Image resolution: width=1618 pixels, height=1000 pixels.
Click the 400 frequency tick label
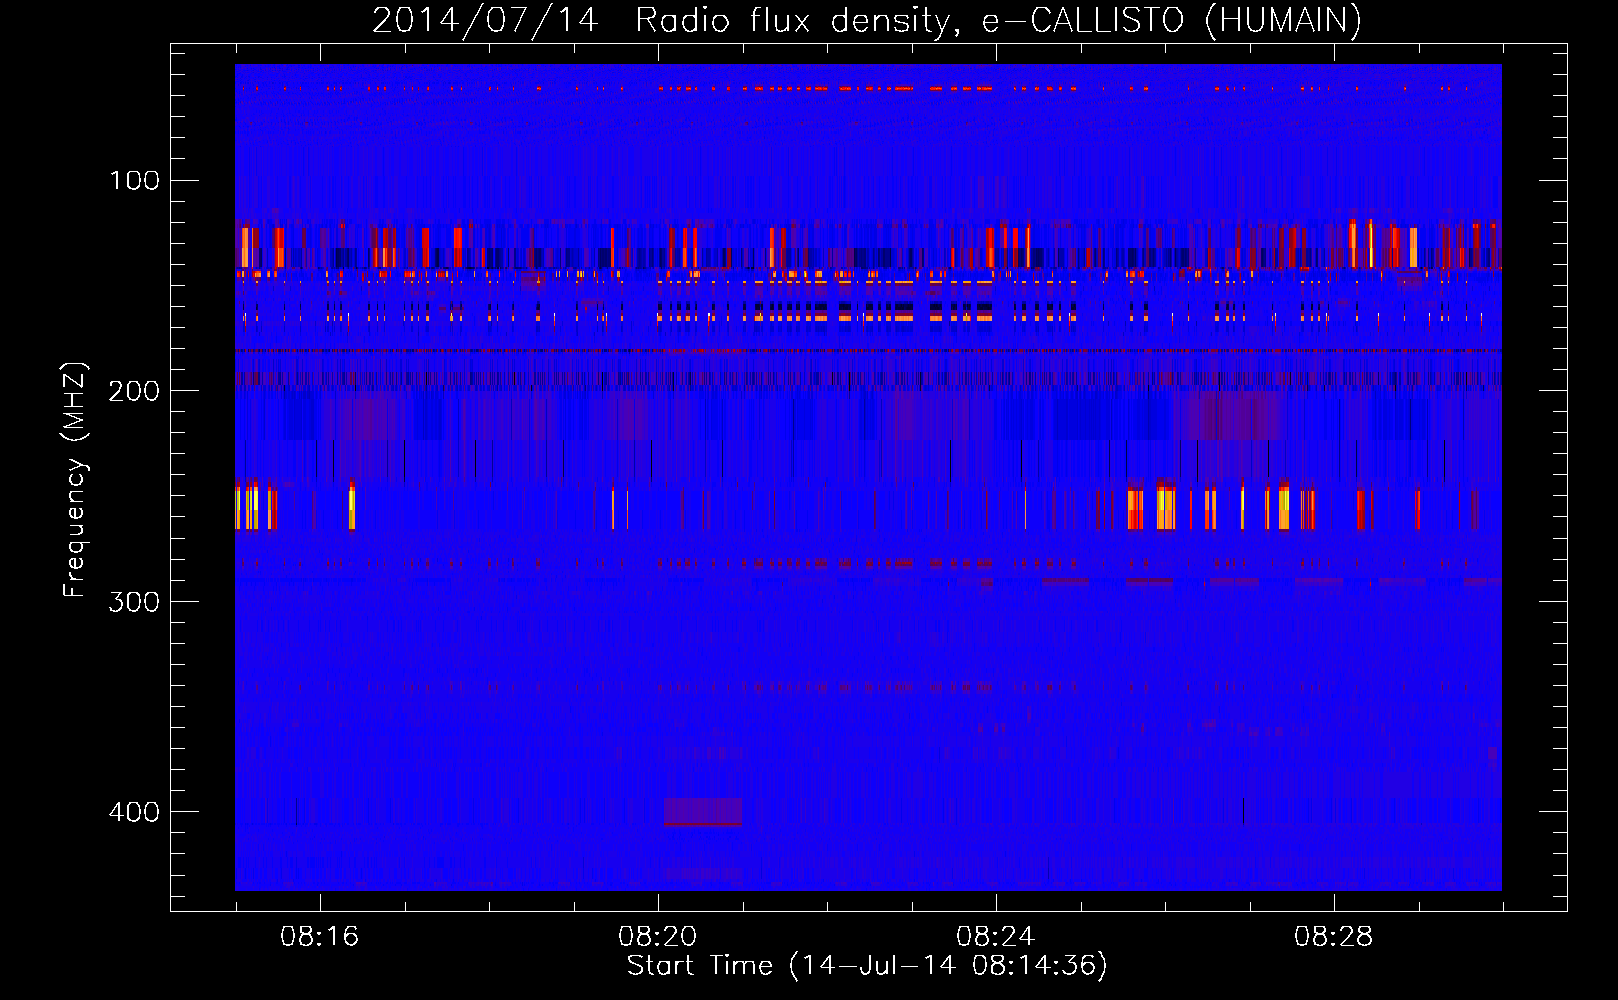click(x=134, y=811)
